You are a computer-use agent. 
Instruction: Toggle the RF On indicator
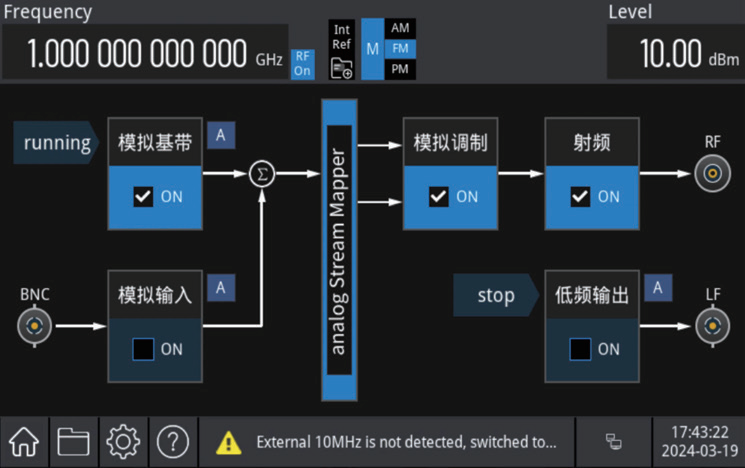303,64
